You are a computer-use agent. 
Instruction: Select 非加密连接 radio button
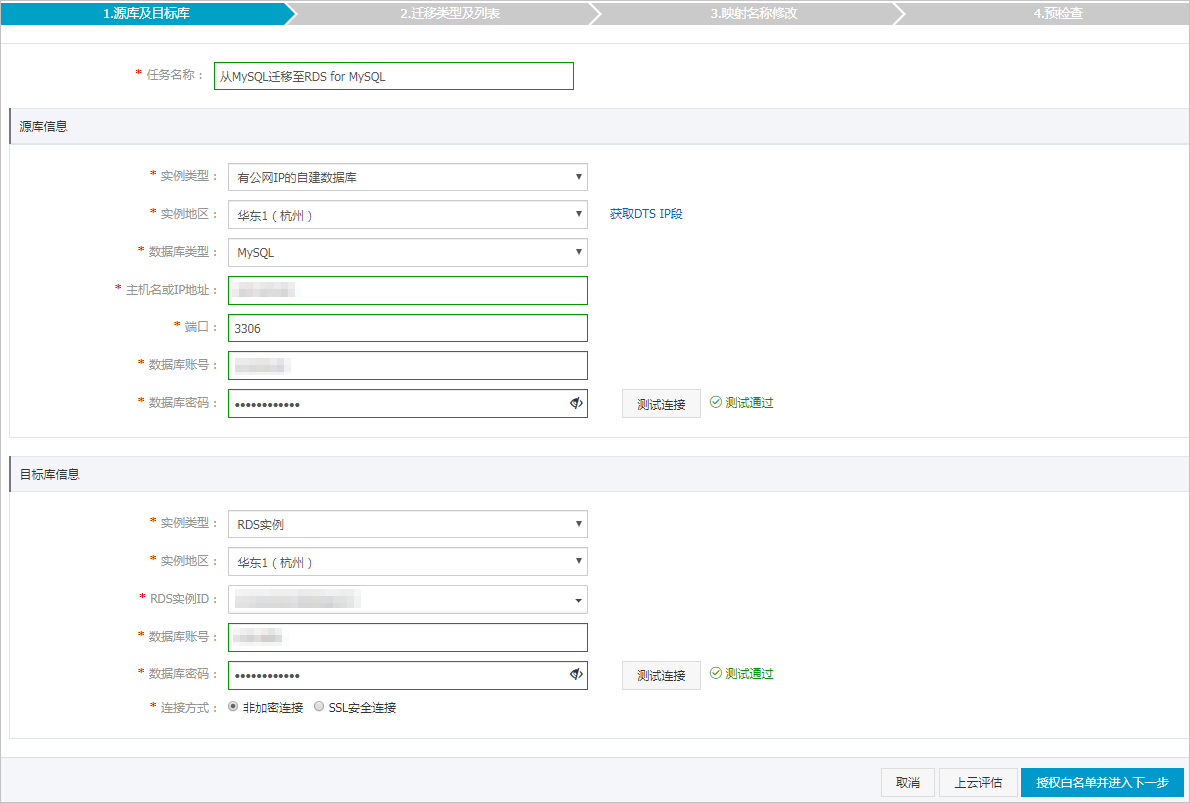tap(233, 706)
